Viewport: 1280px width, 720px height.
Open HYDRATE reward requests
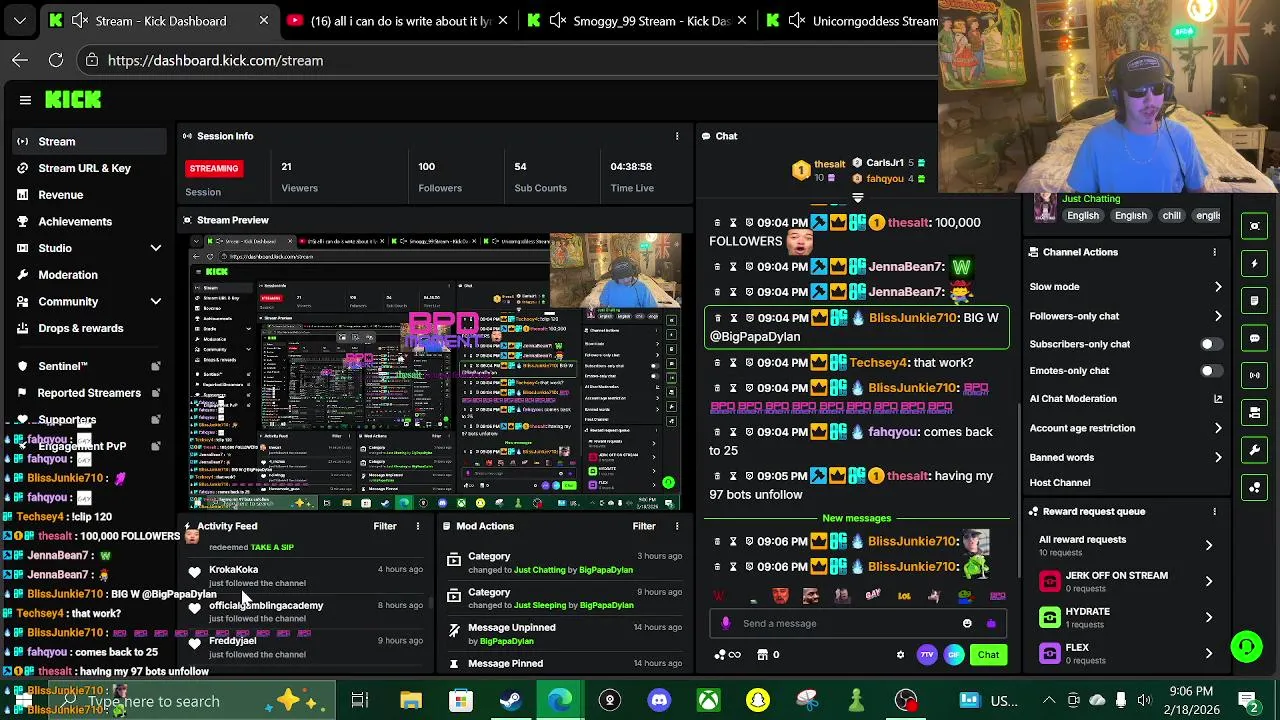(1125, 617)
